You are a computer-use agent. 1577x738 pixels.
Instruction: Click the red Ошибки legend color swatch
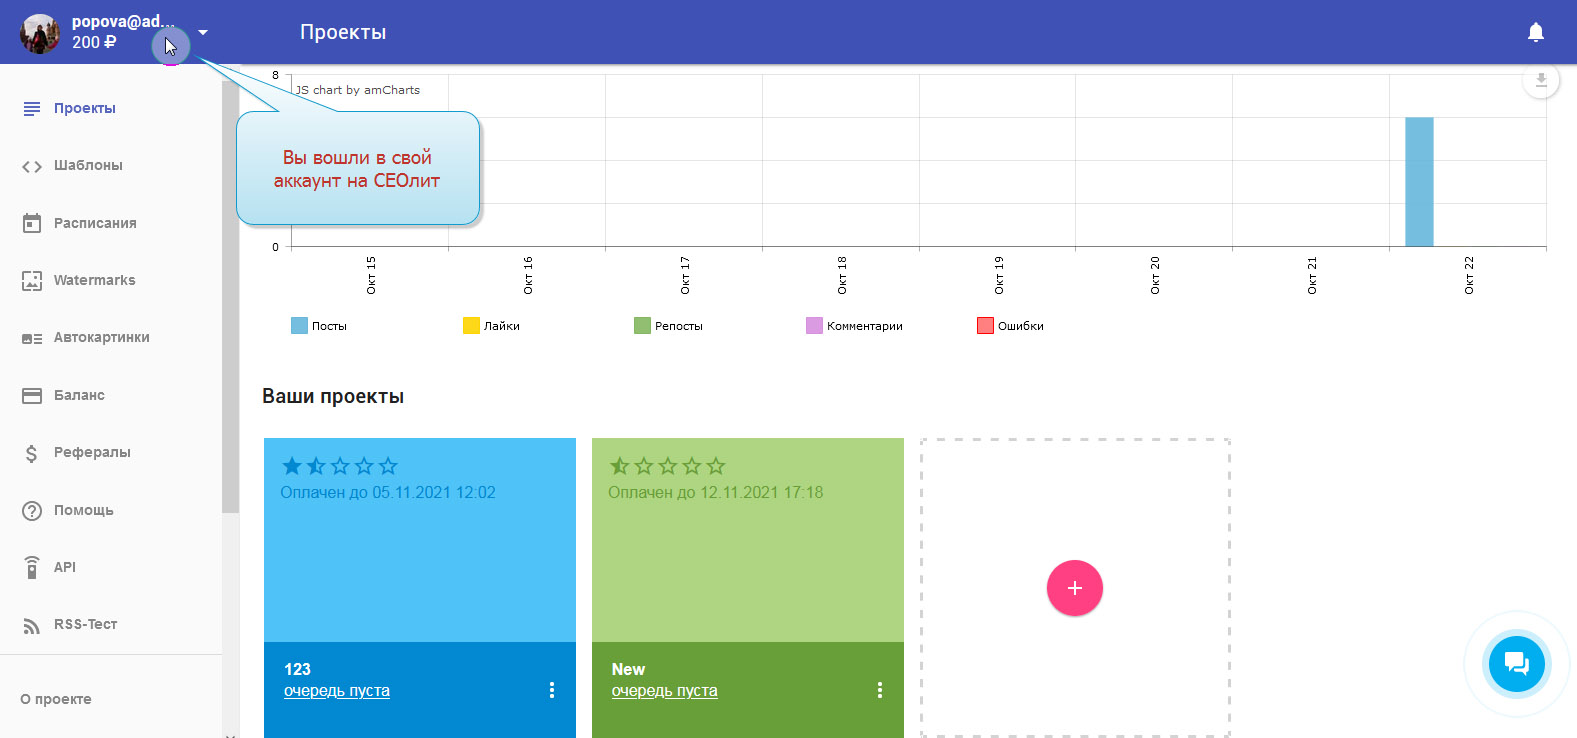pos(985,326)
